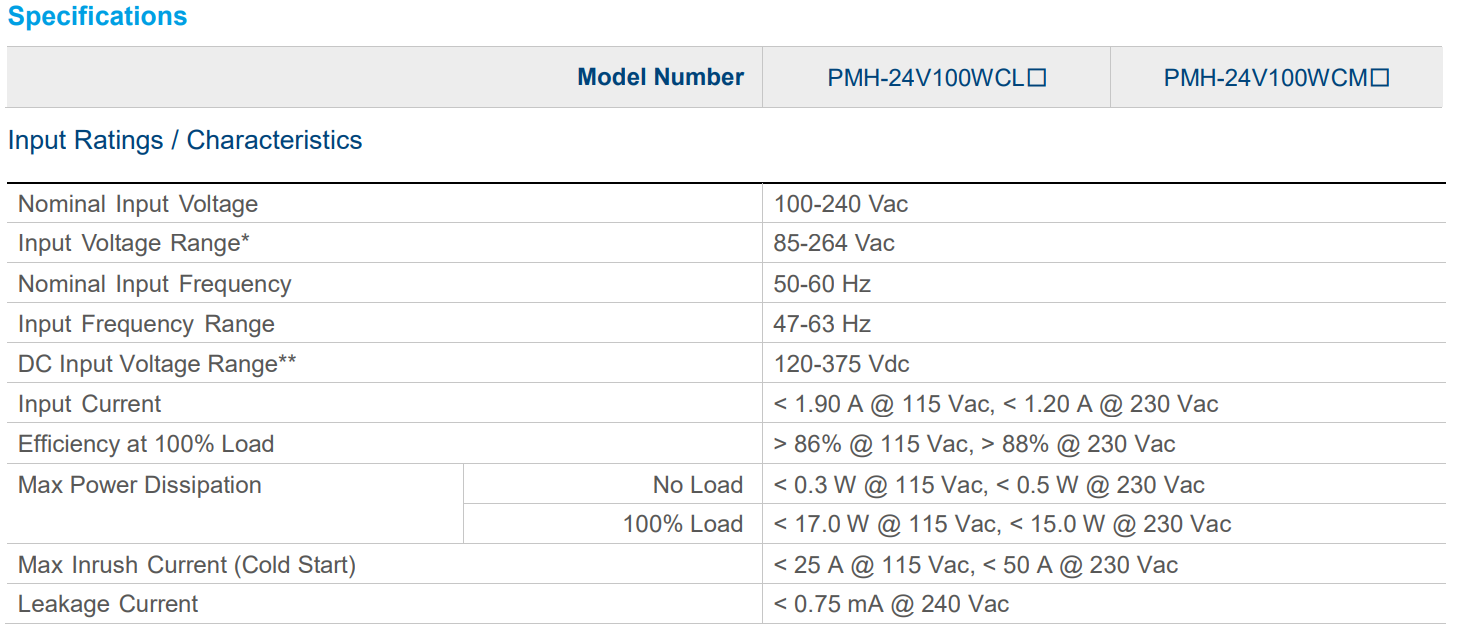Click the Nominal Input Frequency label
The height and width of the screenshot is (630, 1459).
click(x=155, y=284)
